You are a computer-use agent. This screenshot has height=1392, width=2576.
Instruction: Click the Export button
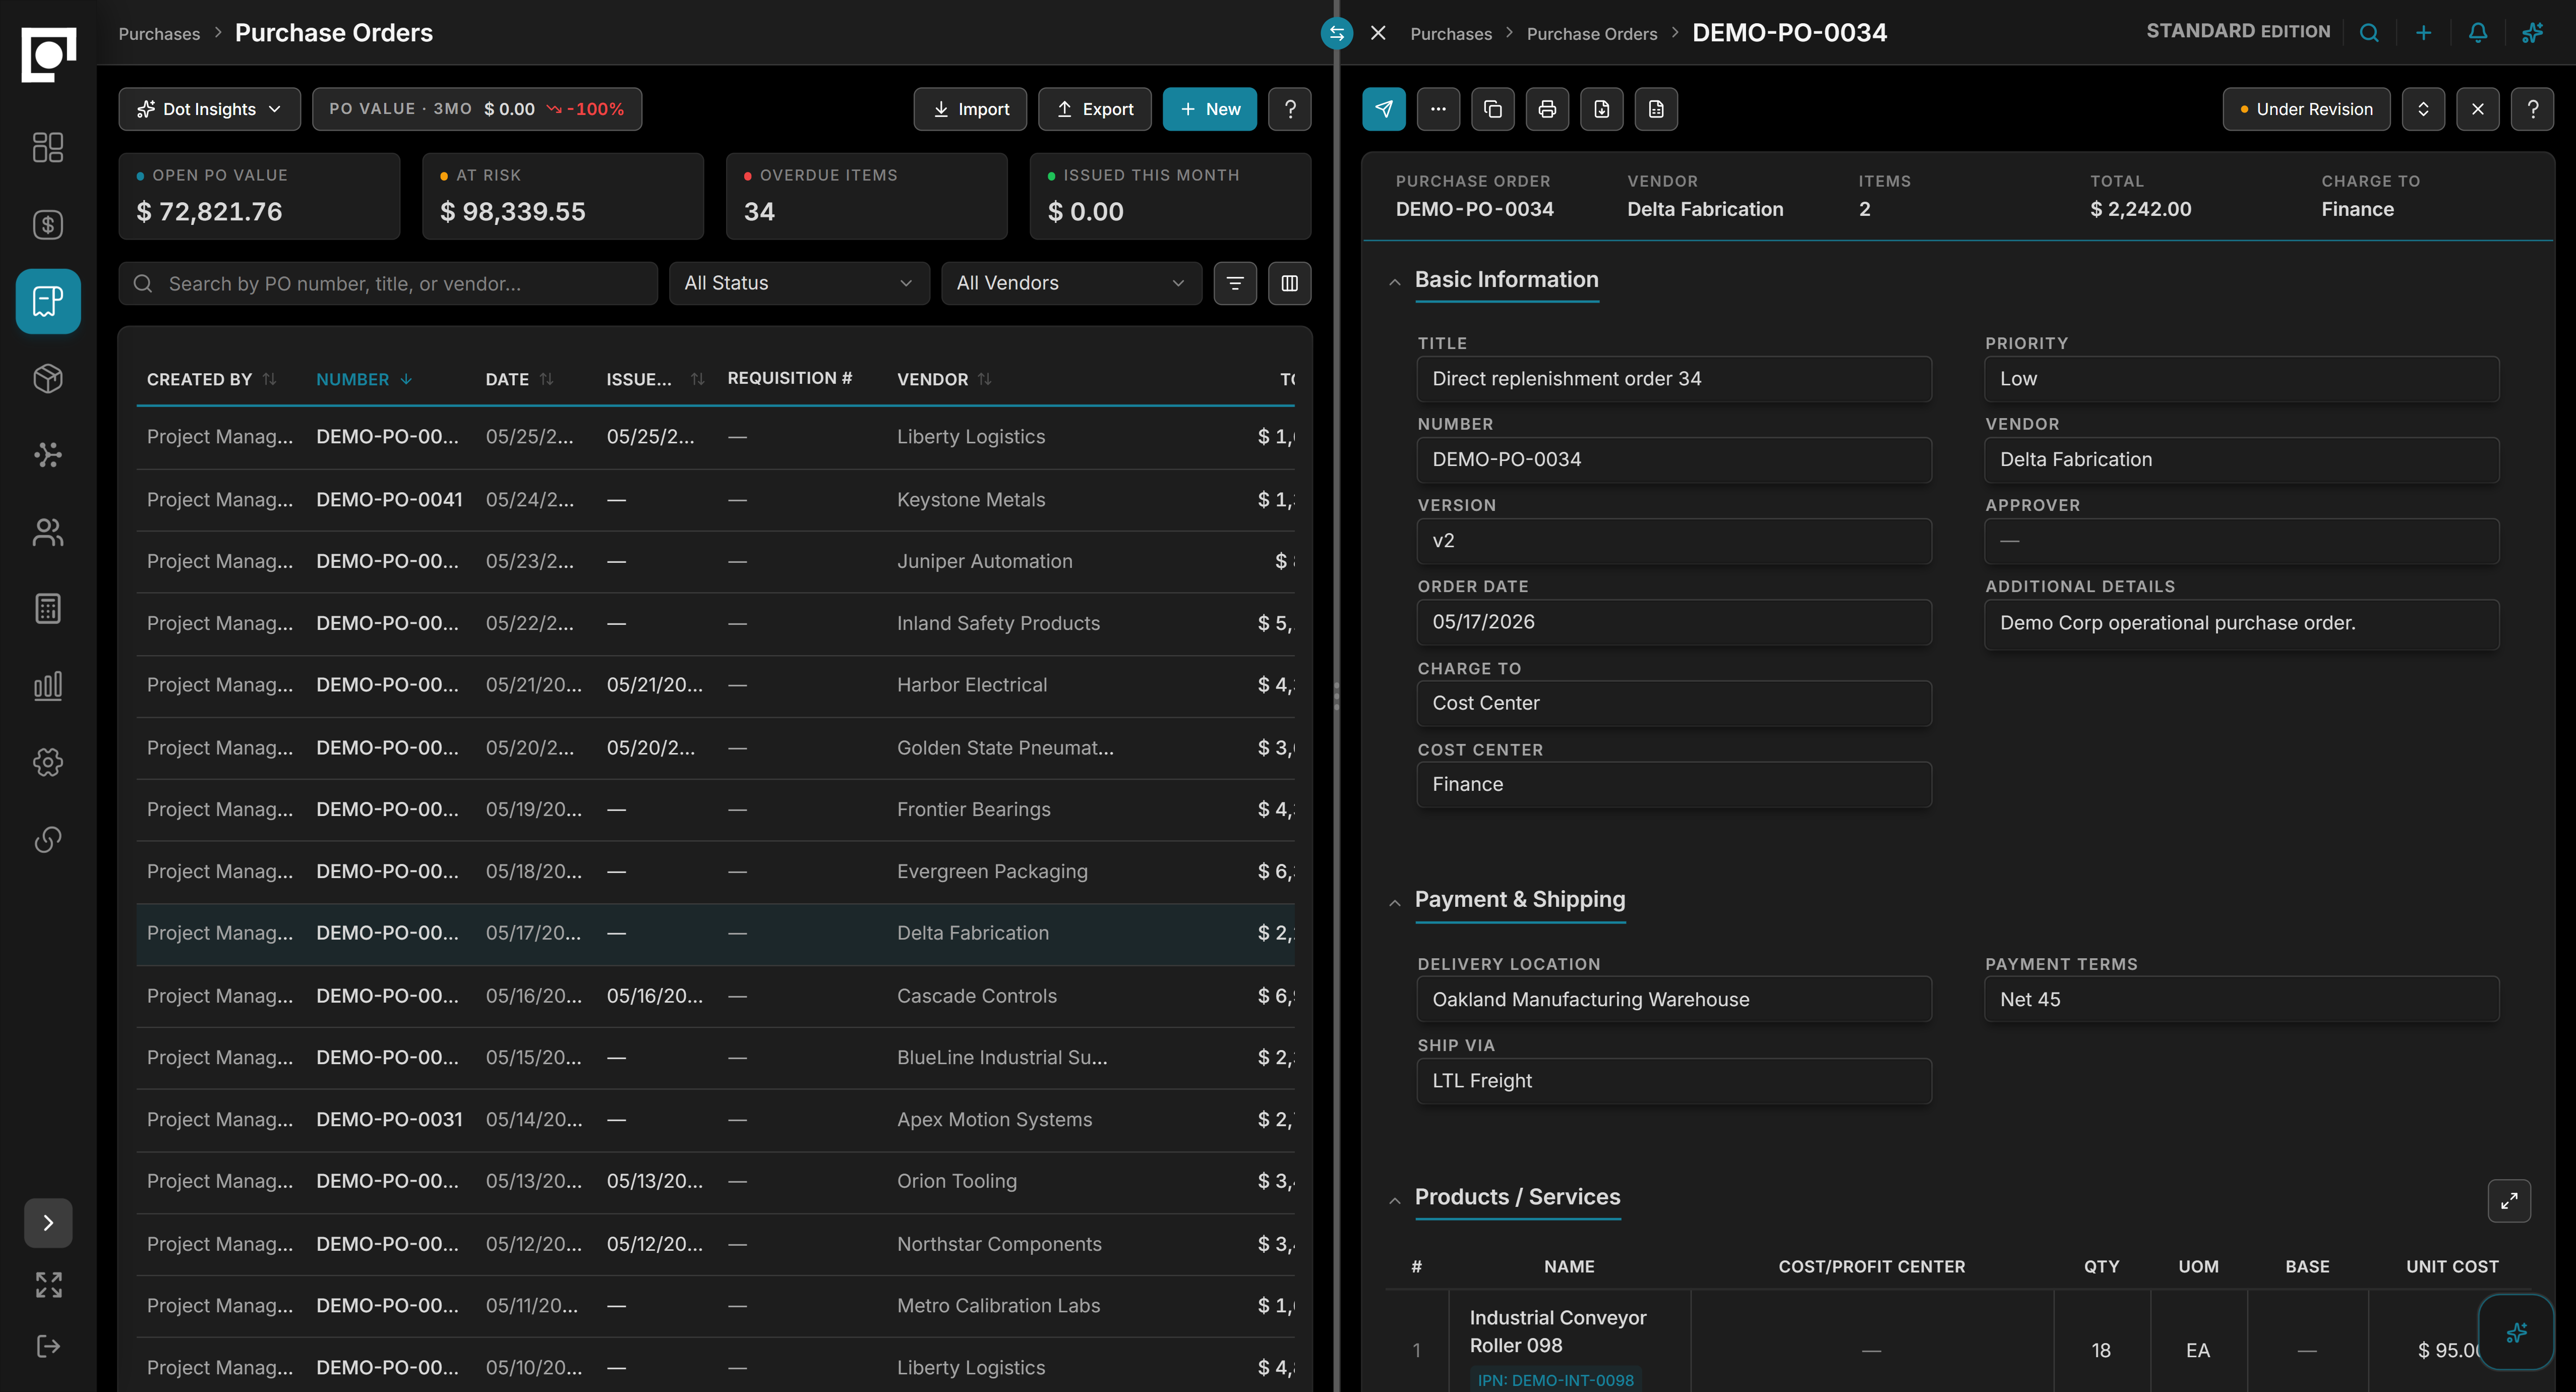pos(1095,109)
